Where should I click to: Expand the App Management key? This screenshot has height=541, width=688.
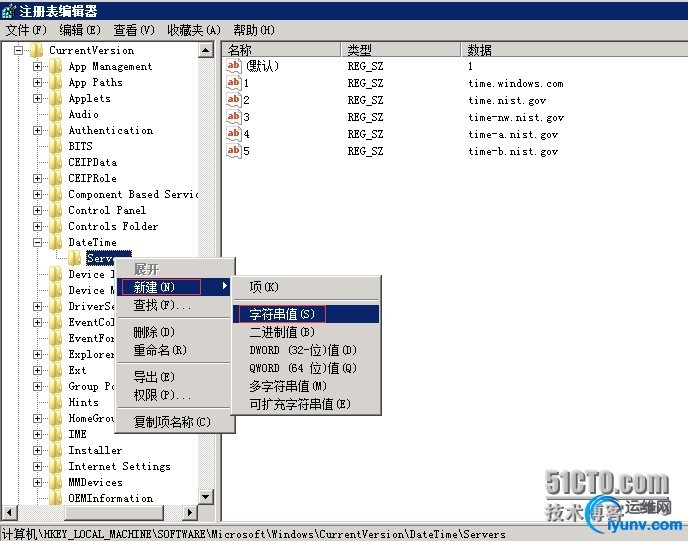38,66
